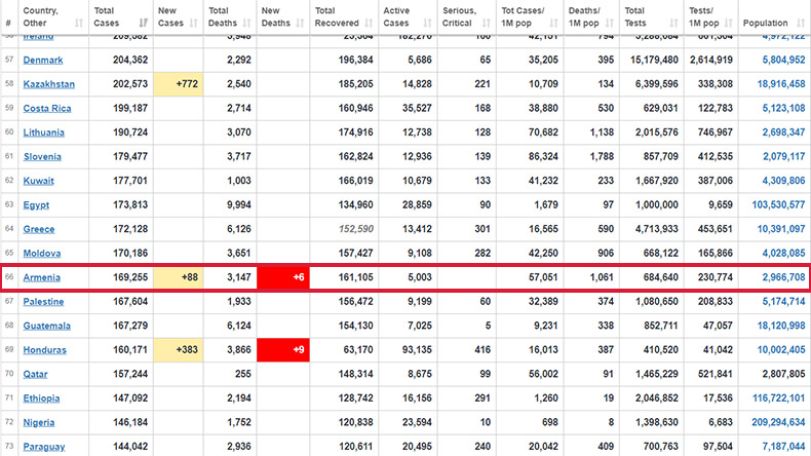This screenshot has height=456, width=811.
Task: Select Egypt total deaths 9,994
Action: (x=239, y=205)
